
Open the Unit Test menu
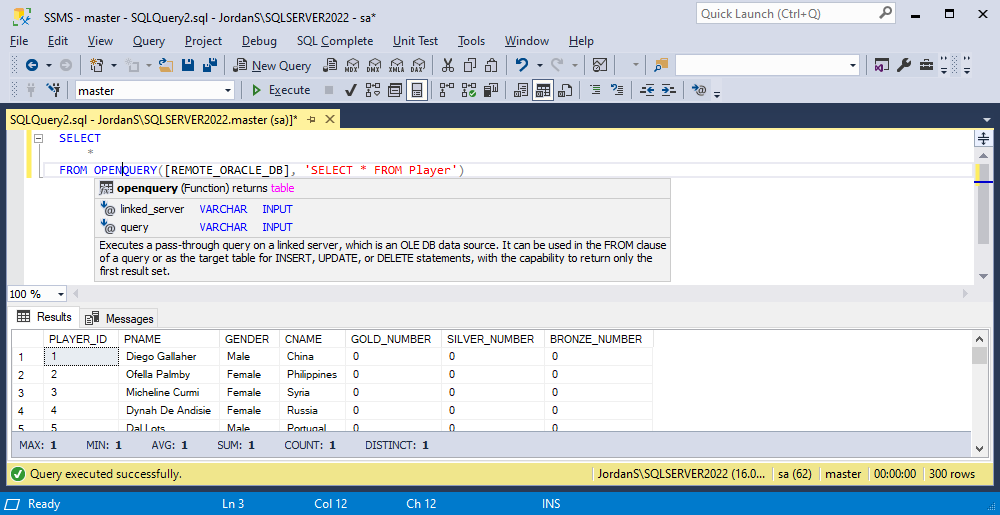click(415, 41)
